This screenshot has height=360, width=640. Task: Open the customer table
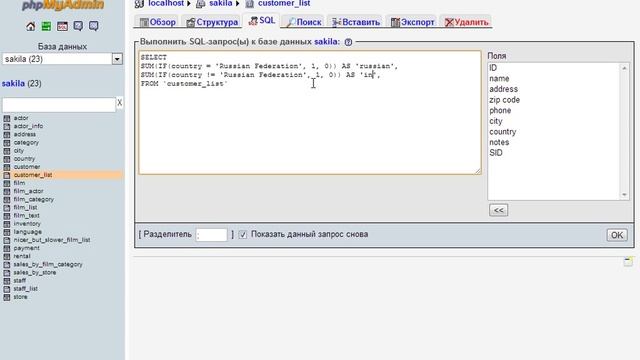[x=27, y=167]
